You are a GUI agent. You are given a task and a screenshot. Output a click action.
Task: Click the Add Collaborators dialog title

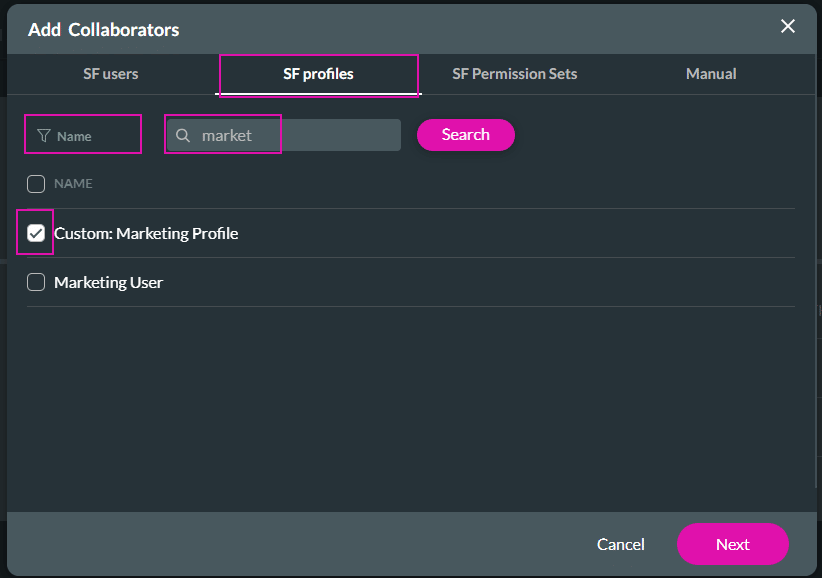click(x=103, y=29)
